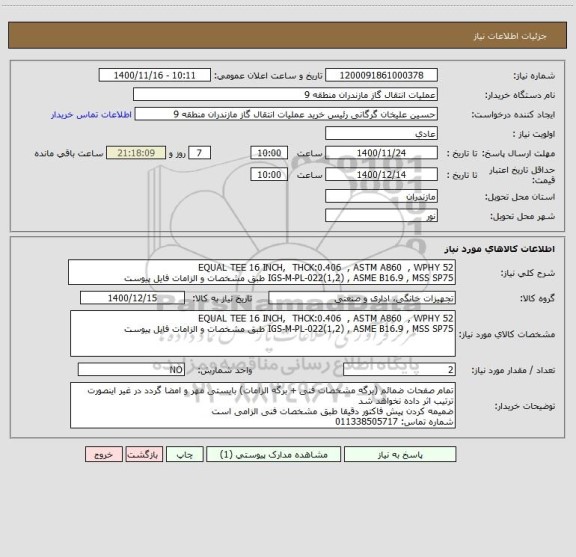Image resolution: width=576 pixels, height=557 pixels.
Task: Click the buyer organization name field
Action: point(285,95)
